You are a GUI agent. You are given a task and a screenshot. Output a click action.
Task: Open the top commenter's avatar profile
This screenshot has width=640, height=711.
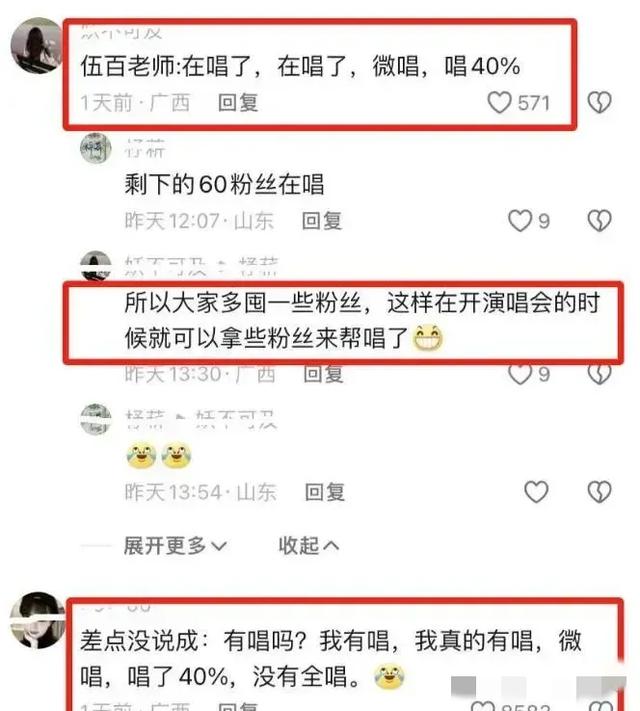click(36, 45)
